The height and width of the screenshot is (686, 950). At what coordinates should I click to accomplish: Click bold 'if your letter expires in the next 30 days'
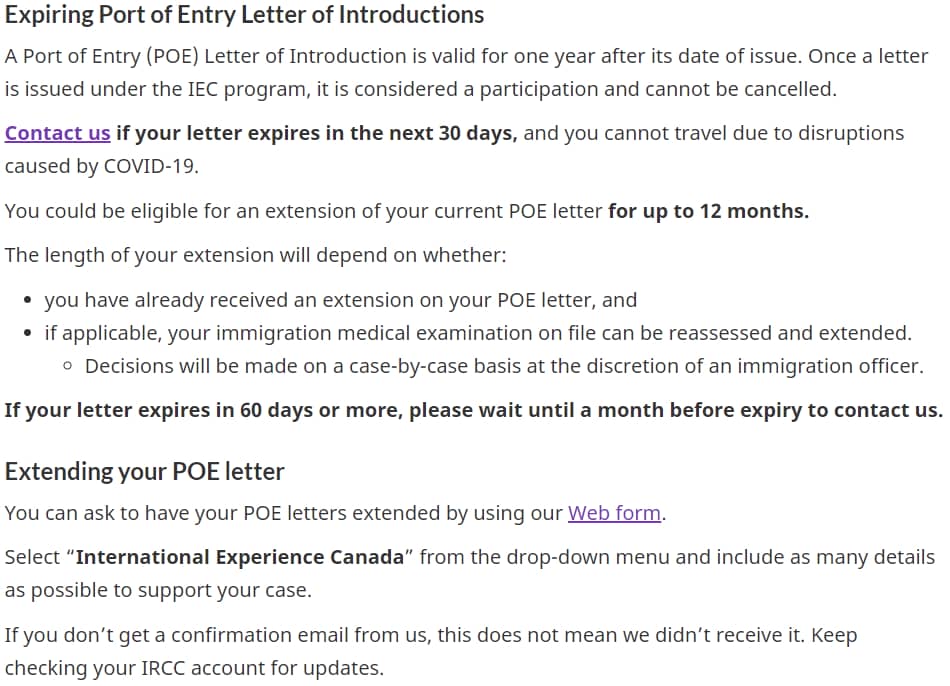pos(317,133)
